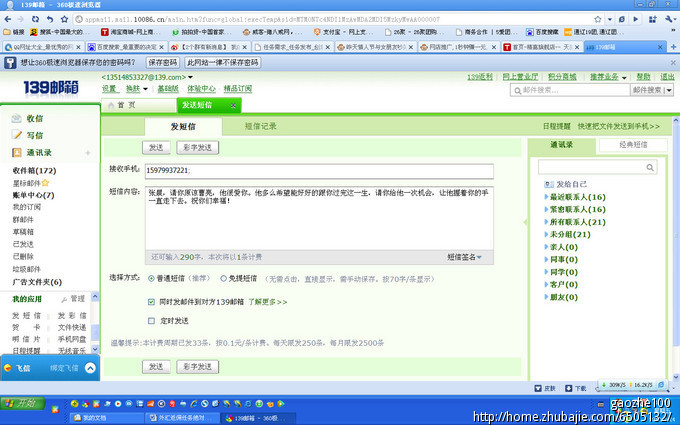Select 普通短信 radio option

coord(151,278)
